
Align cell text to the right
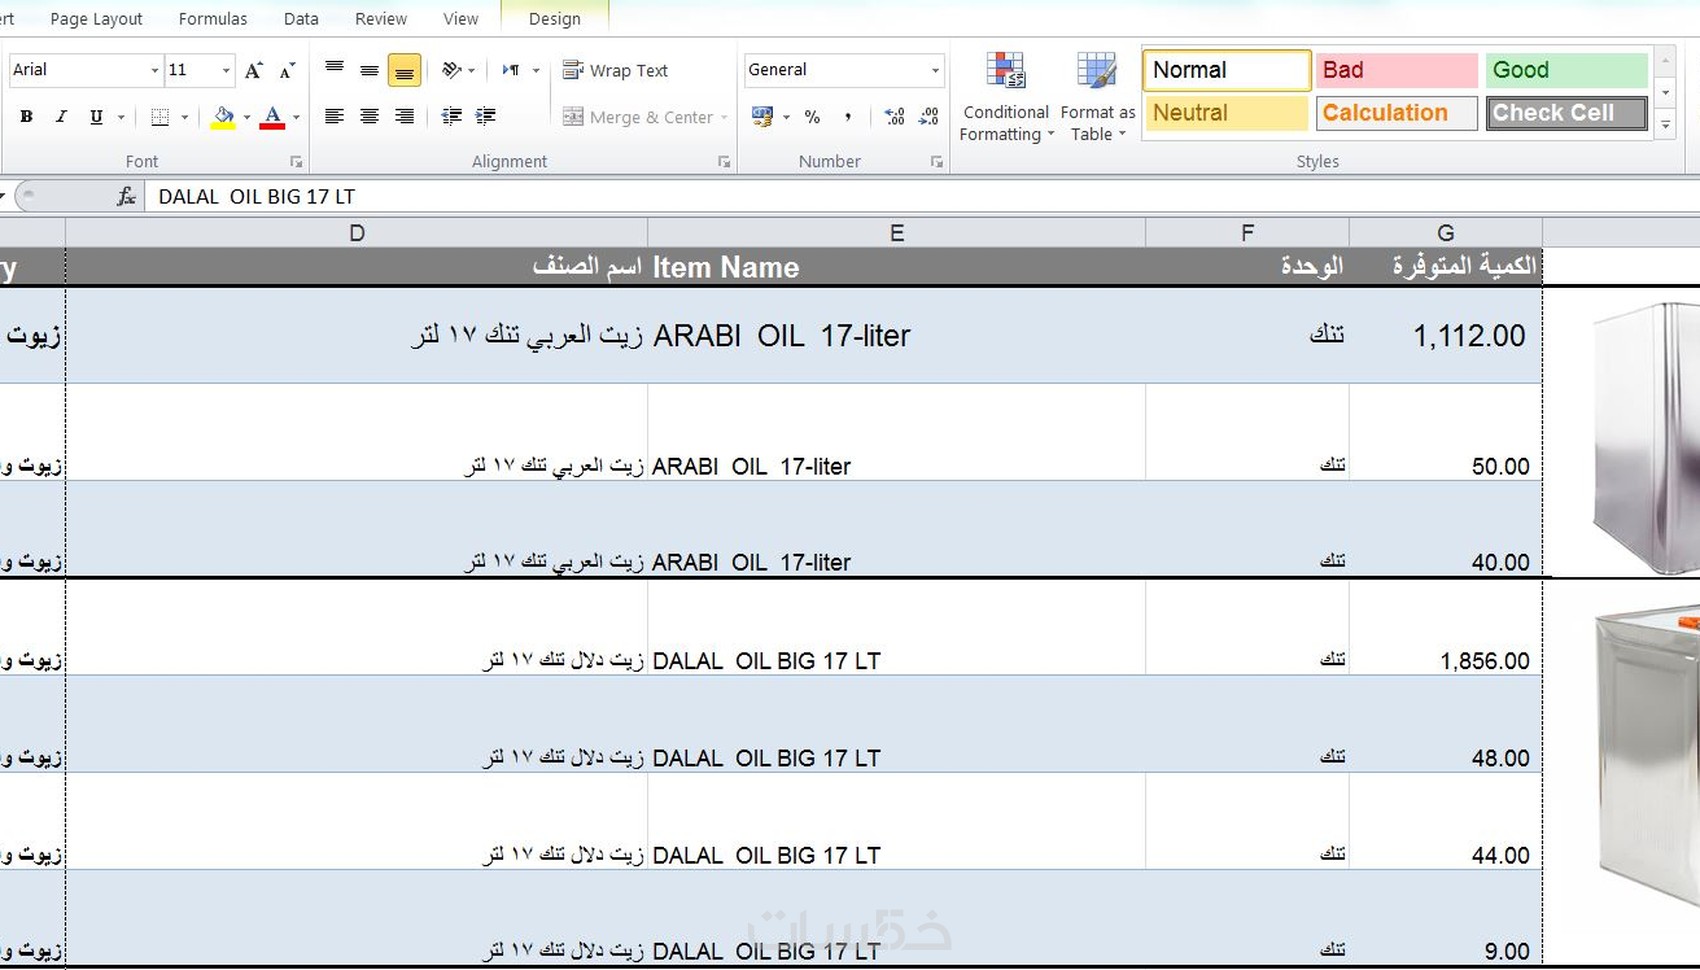click(x=404, y=117)
